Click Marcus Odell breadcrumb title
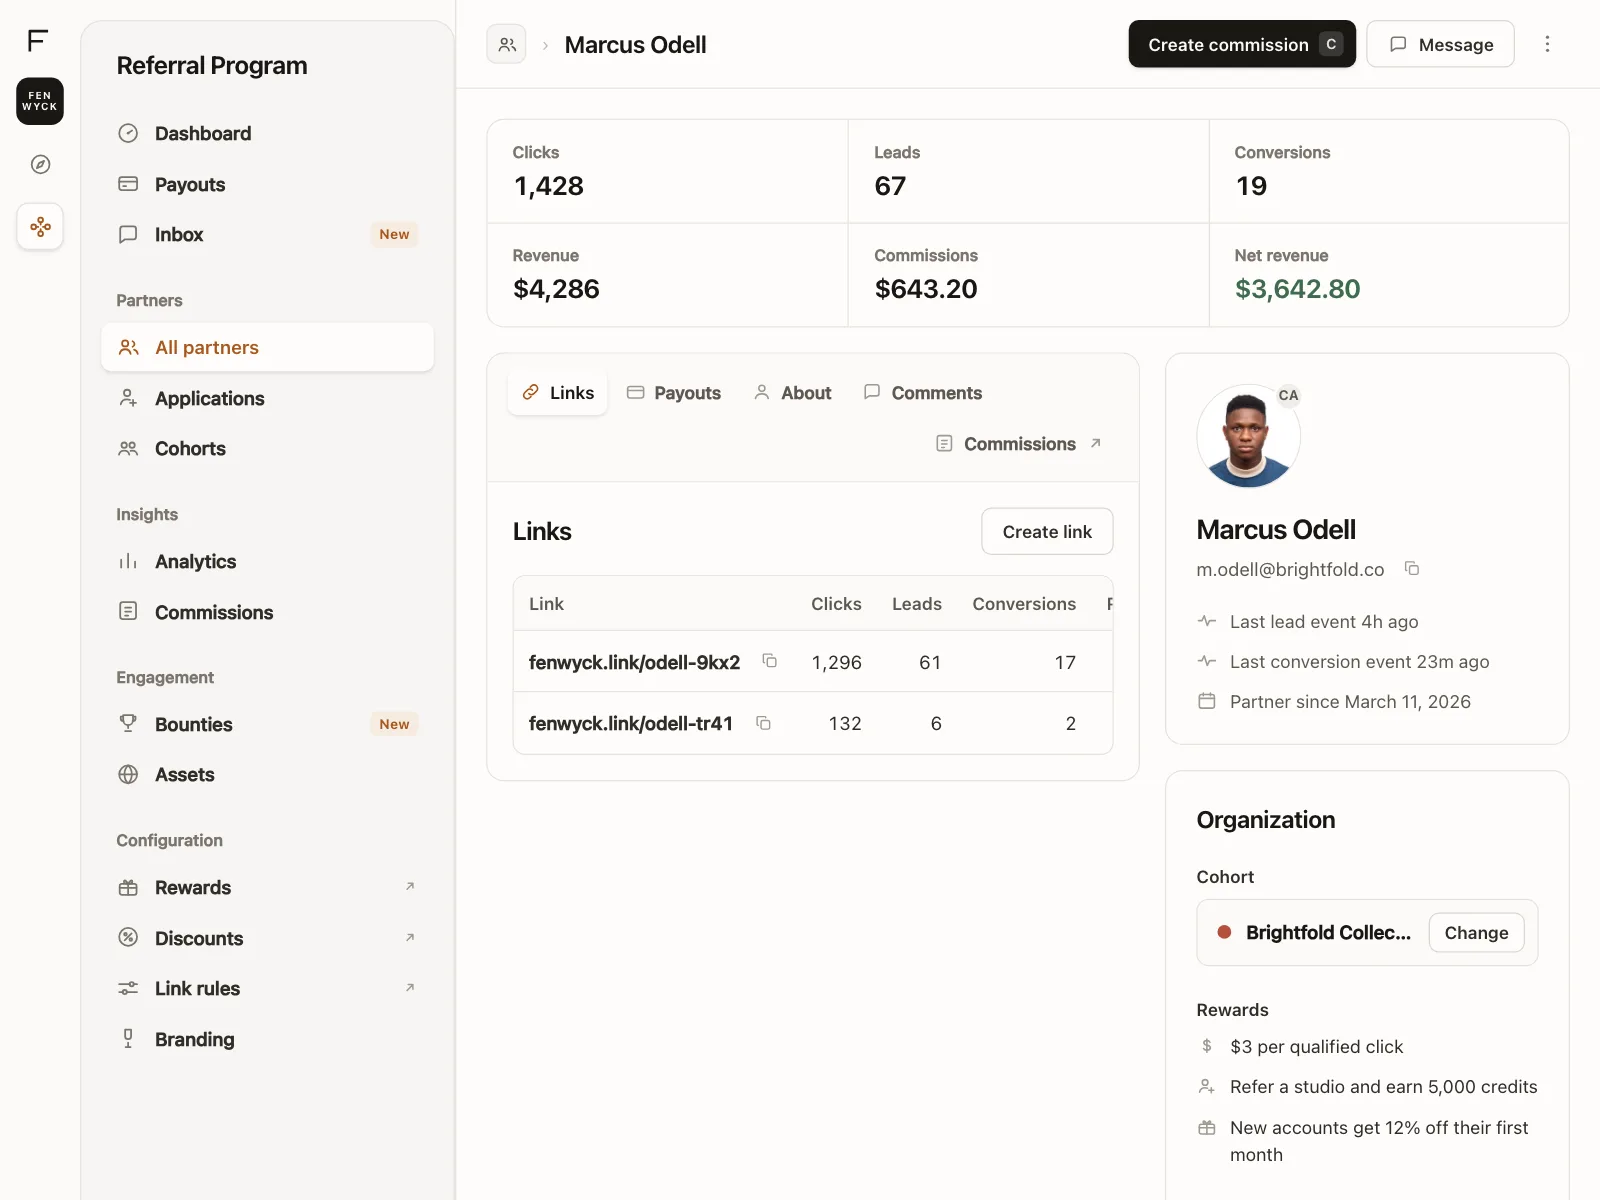Screen dimensions: 1600x1200 (635, 44)
